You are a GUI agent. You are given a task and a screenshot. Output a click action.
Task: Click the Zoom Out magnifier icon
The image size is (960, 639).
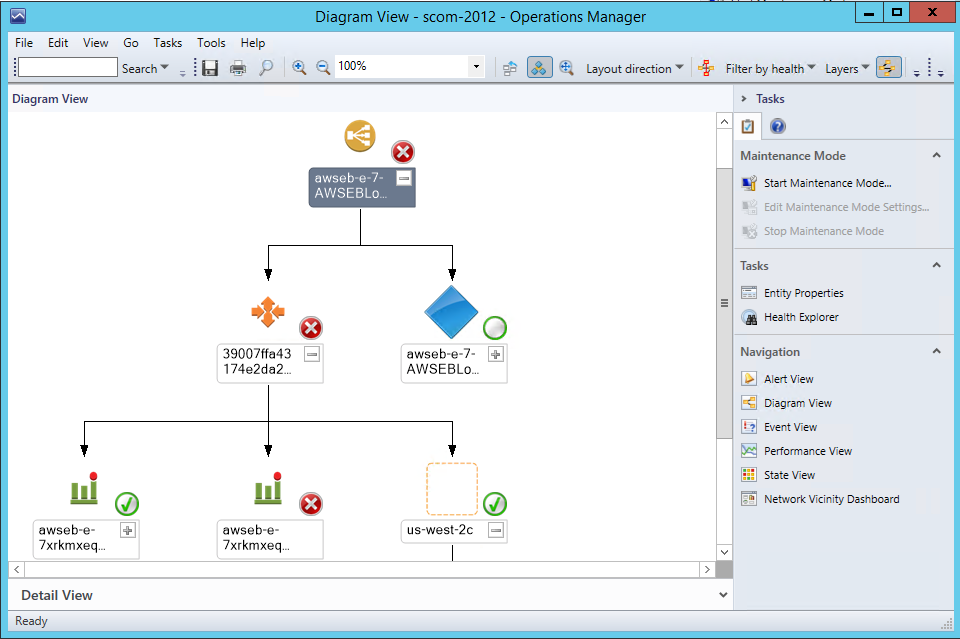pos(323,68)
